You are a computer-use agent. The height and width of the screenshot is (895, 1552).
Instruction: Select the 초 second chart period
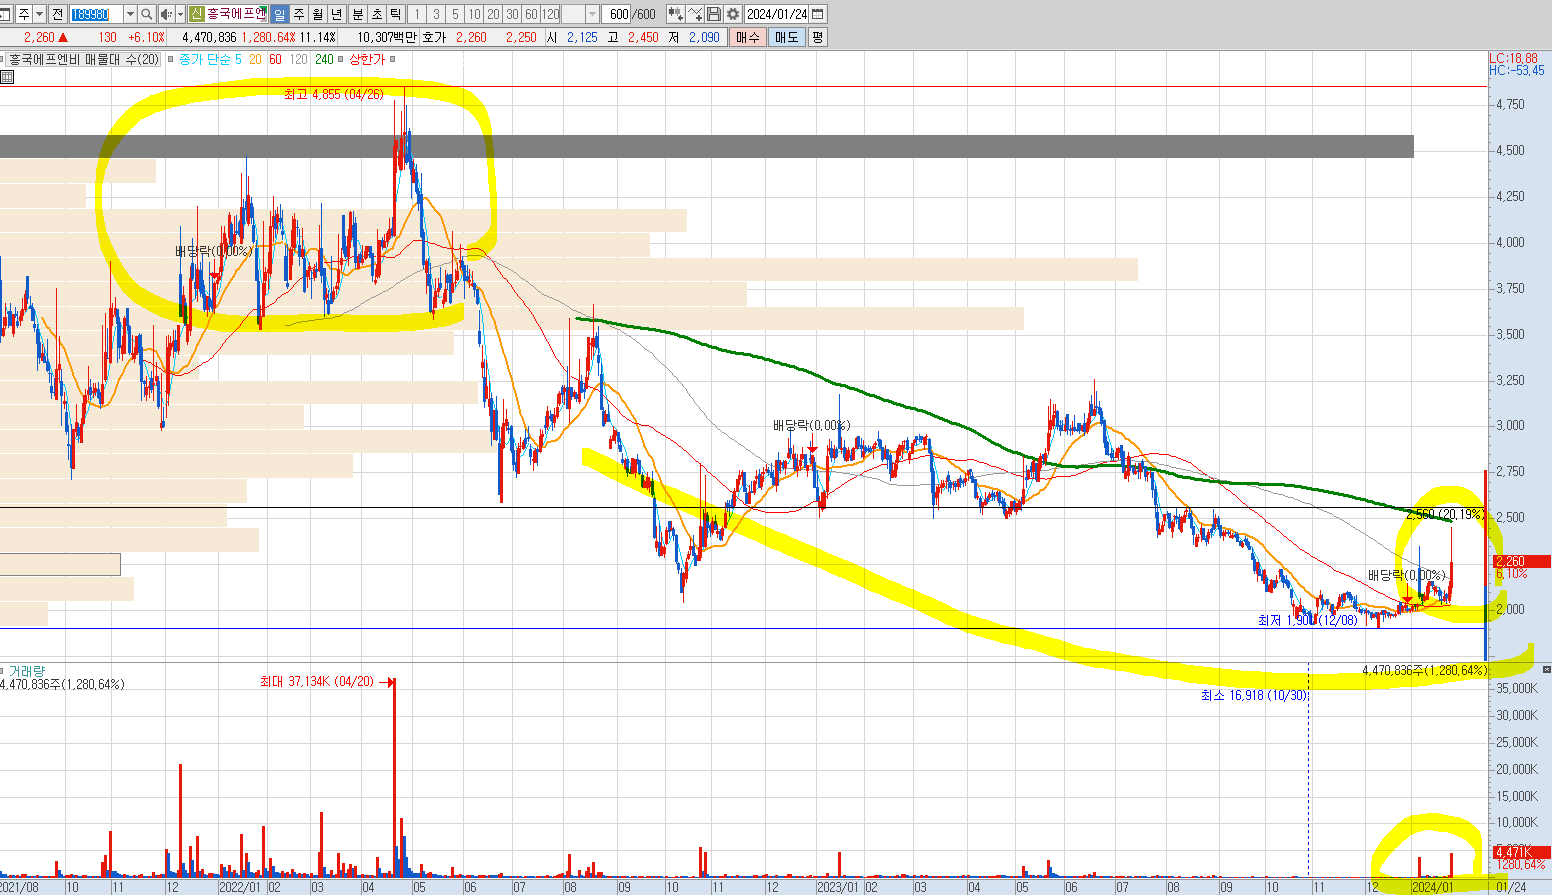point(377,14)
